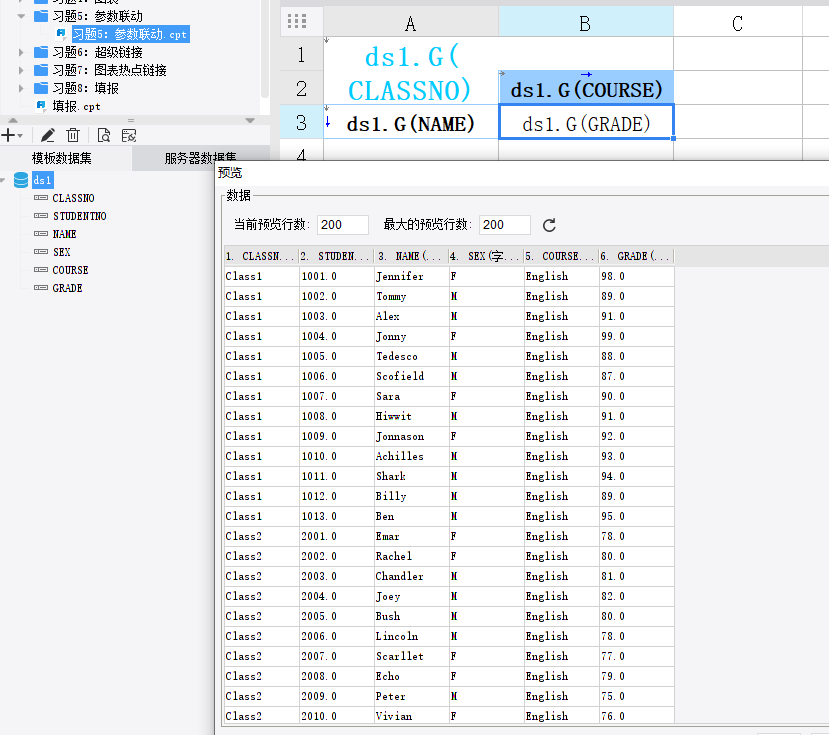Click the 习题8 folder icon
This screenshot has width=829, height=735.
tap(41, 88)
